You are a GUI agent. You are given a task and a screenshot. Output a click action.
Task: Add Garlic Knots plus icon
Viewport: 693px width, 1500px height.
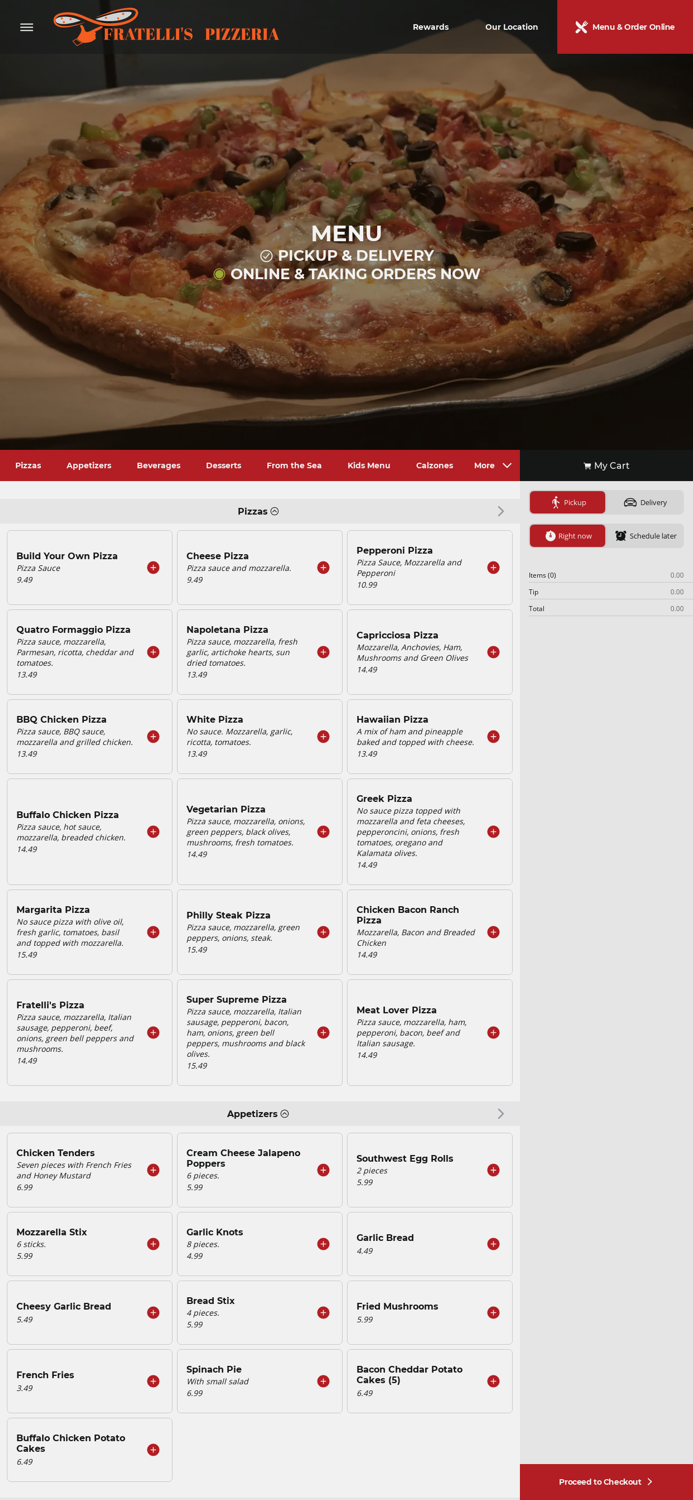pyautogui.click(x=323, y=1244)
